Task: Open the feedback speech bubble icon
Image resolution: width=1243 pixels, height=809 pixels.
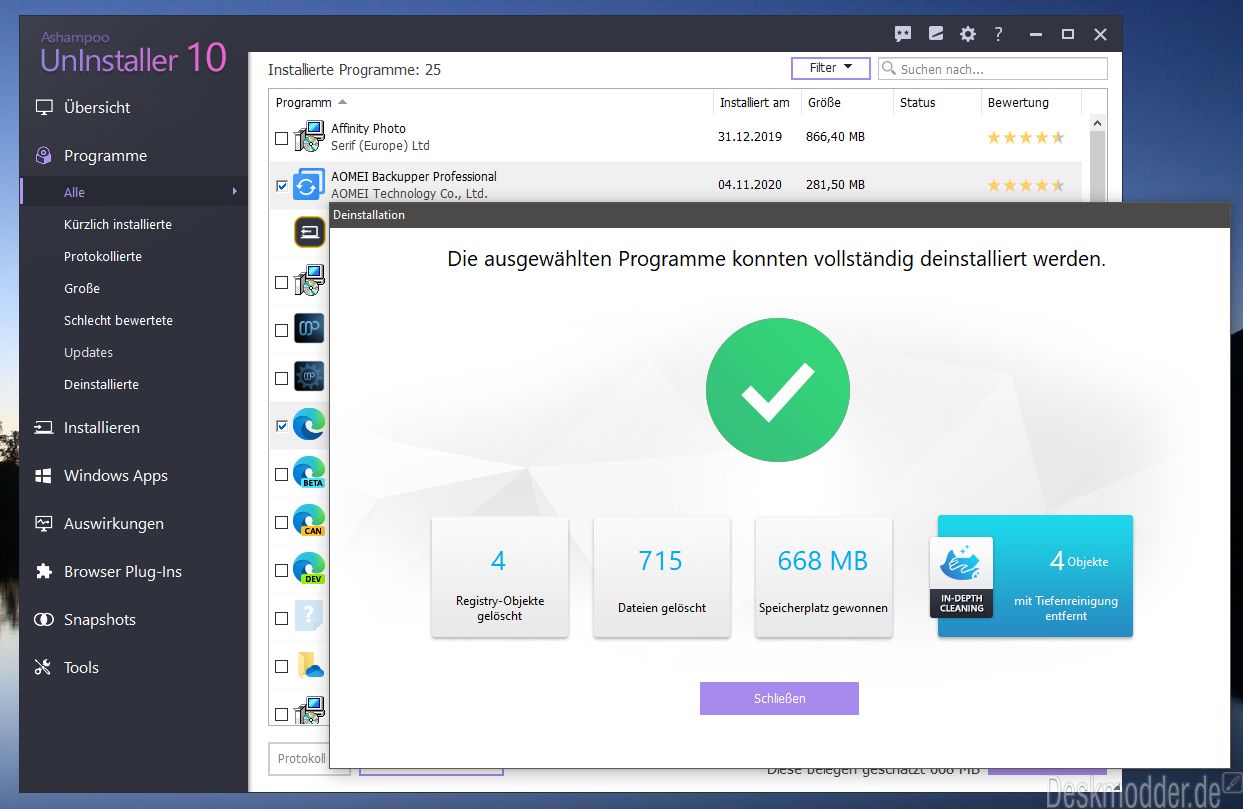Action: click(x=903, y=34)
